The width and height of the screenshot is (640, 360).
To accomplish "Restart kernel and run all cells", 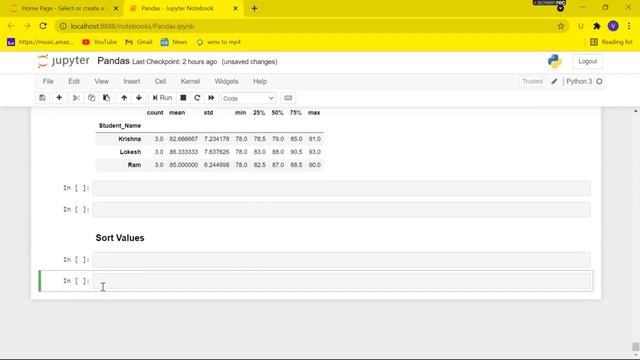I will 211,98.
